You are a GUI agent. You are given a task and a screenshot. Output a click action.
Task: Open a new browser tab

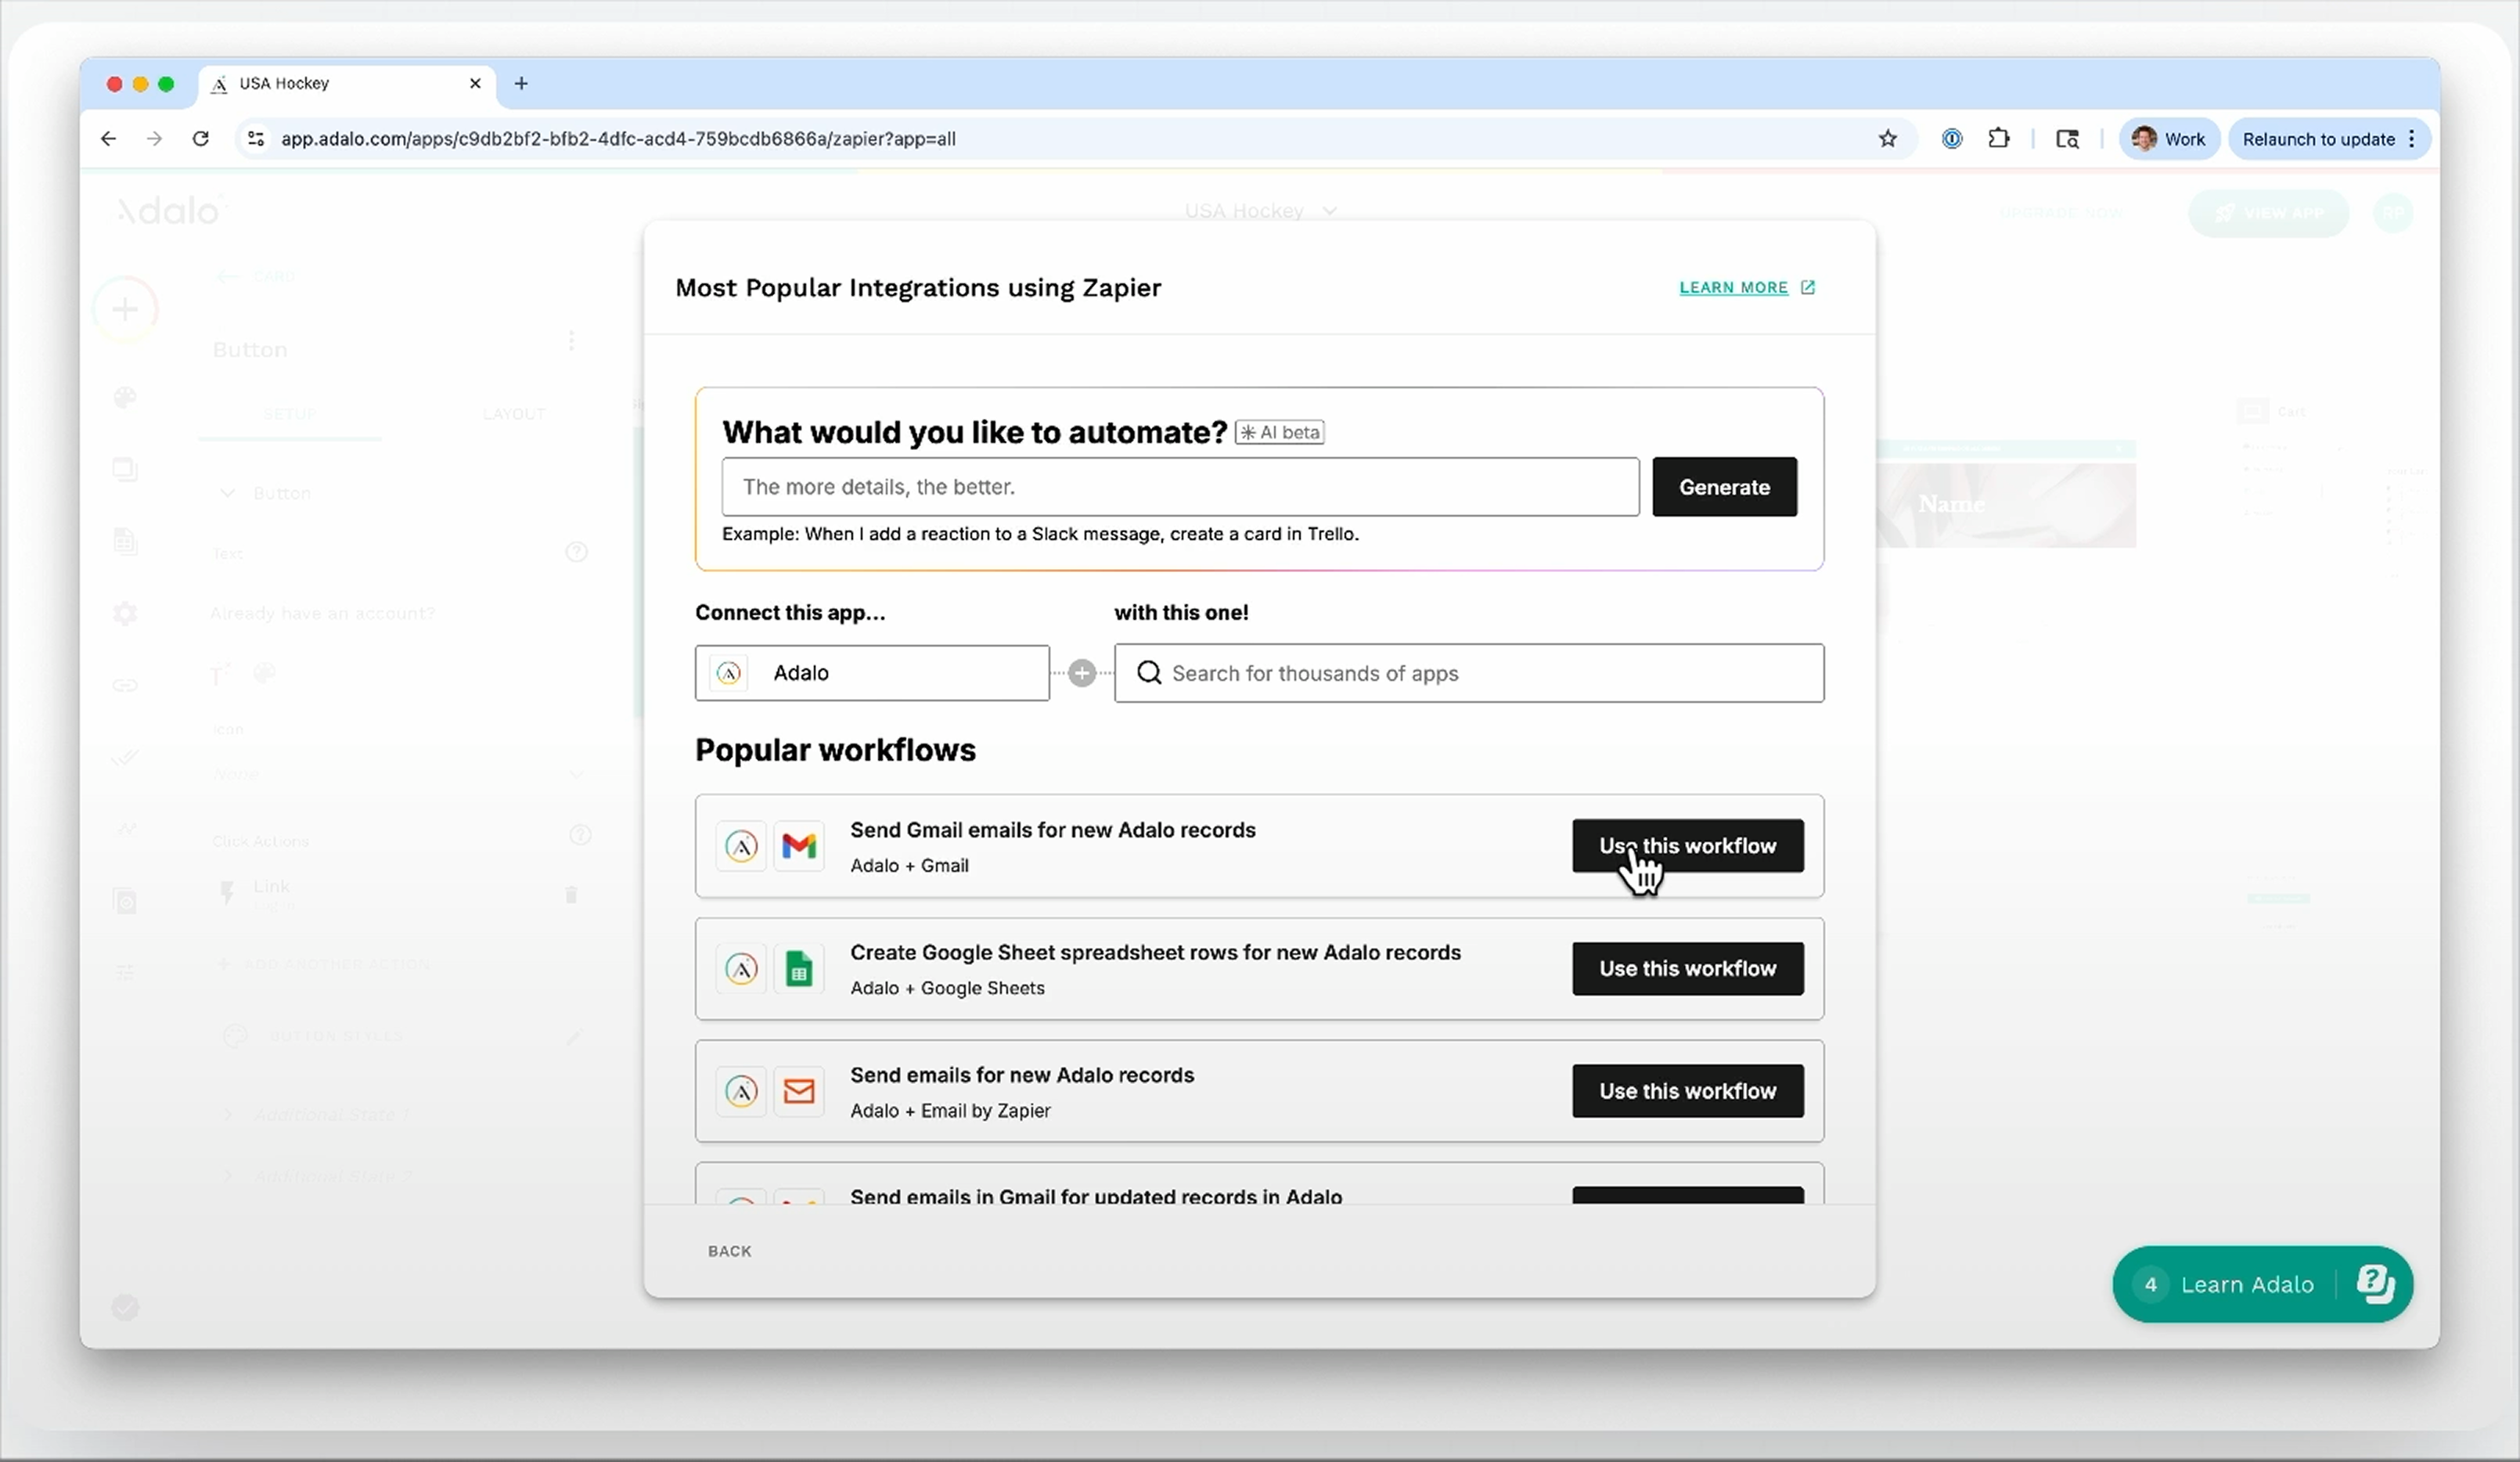(521, 84)
